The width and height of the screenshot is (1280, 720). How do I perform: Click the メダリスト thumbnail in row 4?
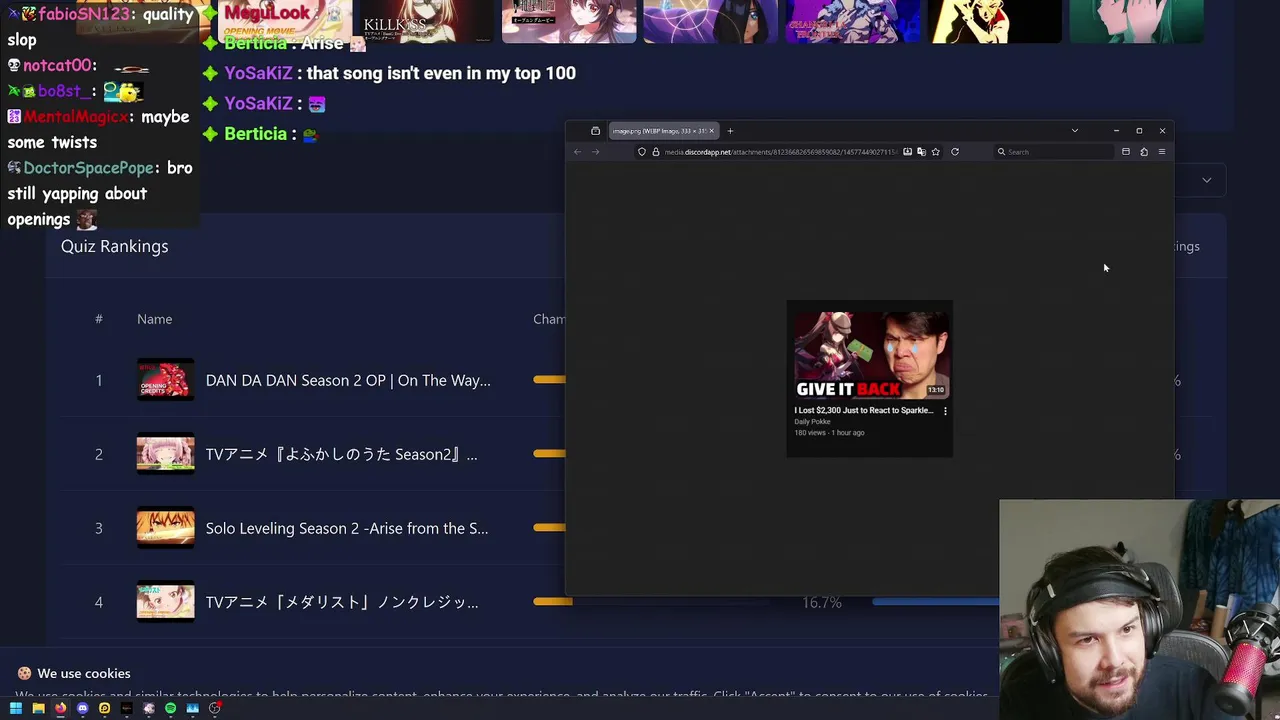[x=165, y=602]
